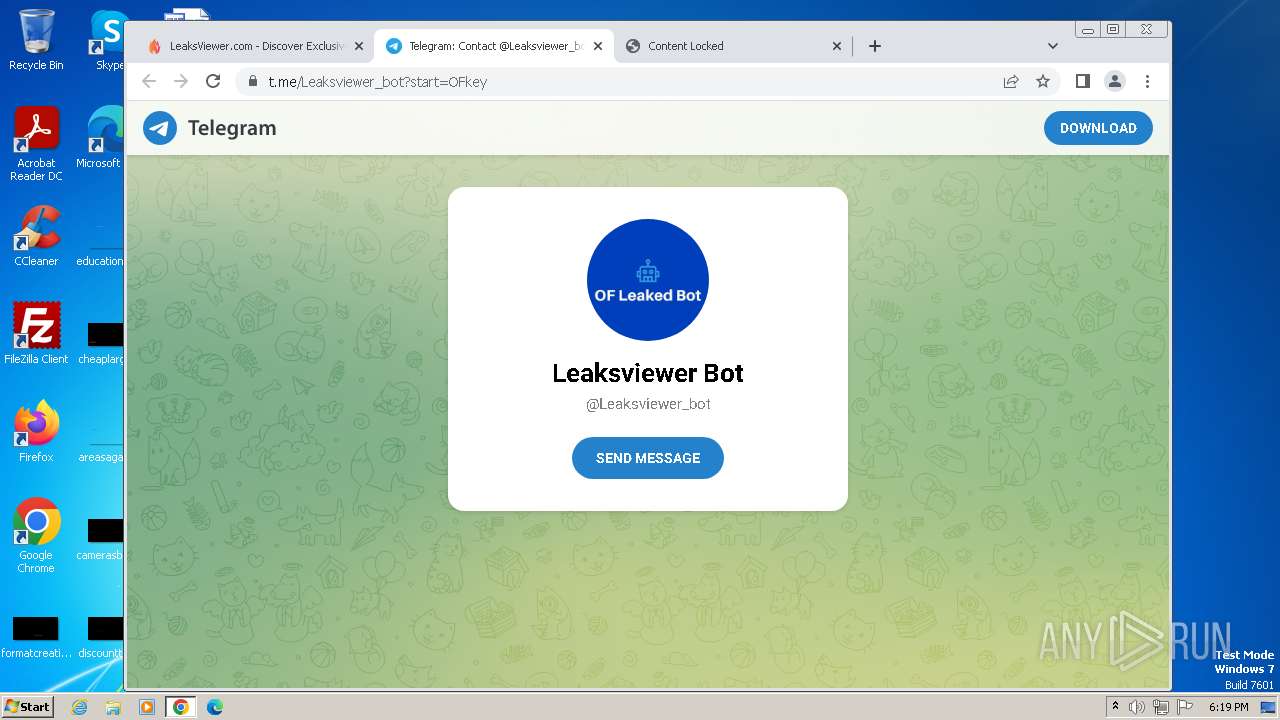Close the LeaksViewer.com tab
1280x720 pixels.
coord(359,46)
